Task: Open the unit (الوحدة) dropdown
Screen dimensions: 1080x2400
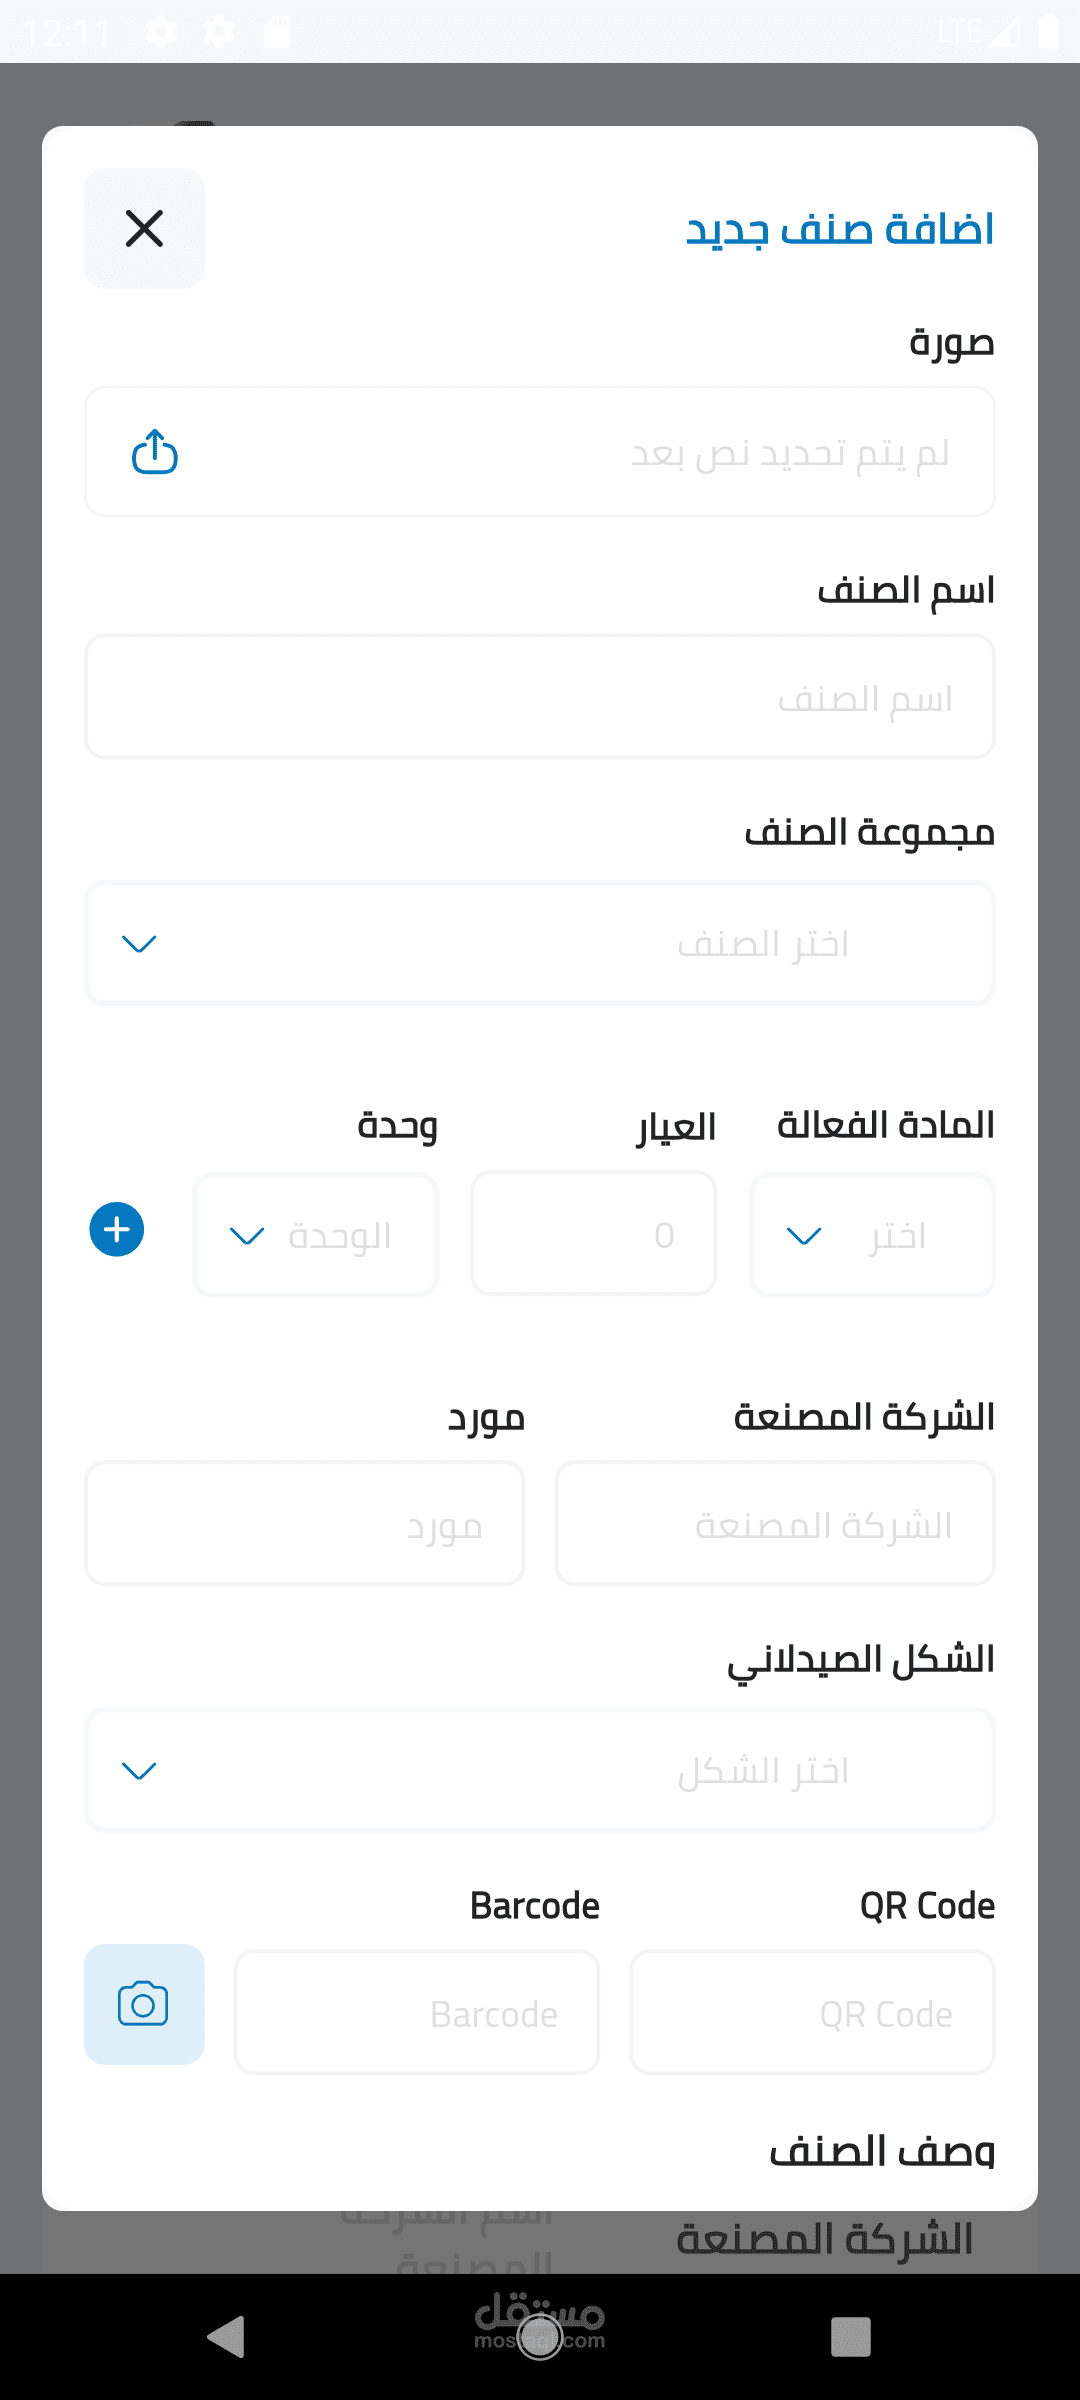Action: 315,1236
